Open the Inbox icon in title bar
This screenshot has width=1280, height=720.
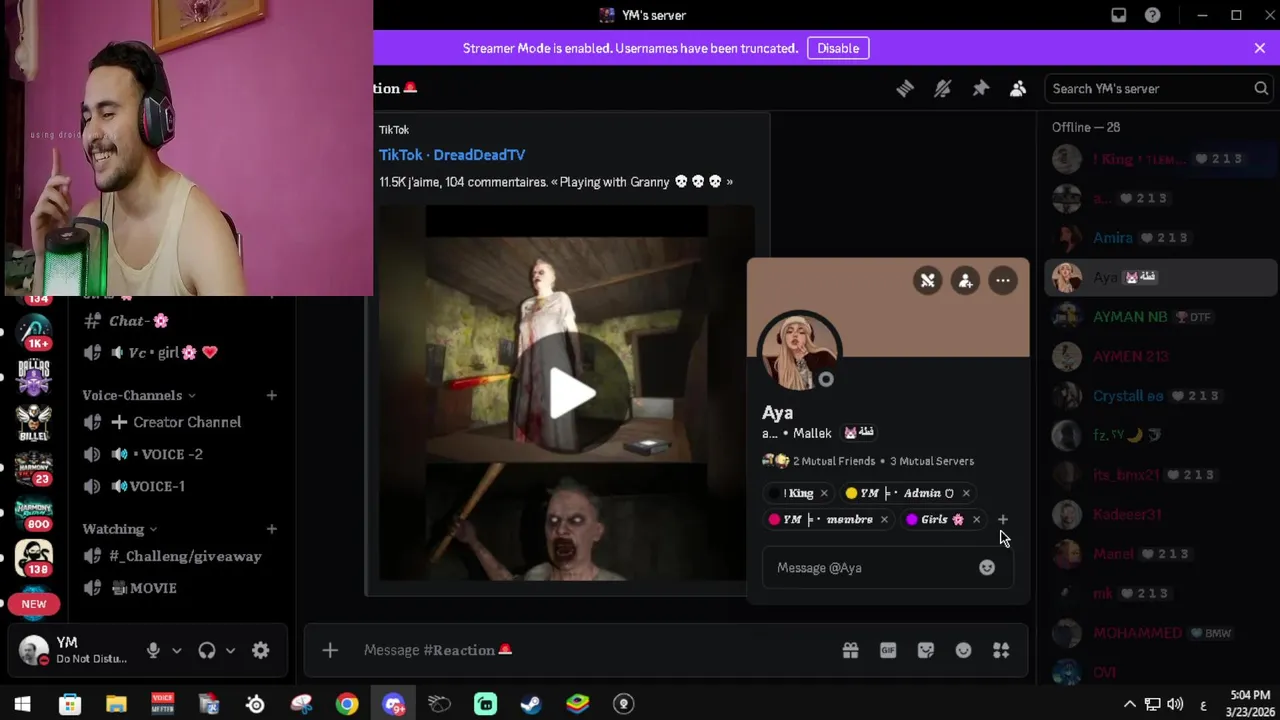point(1119,15)
